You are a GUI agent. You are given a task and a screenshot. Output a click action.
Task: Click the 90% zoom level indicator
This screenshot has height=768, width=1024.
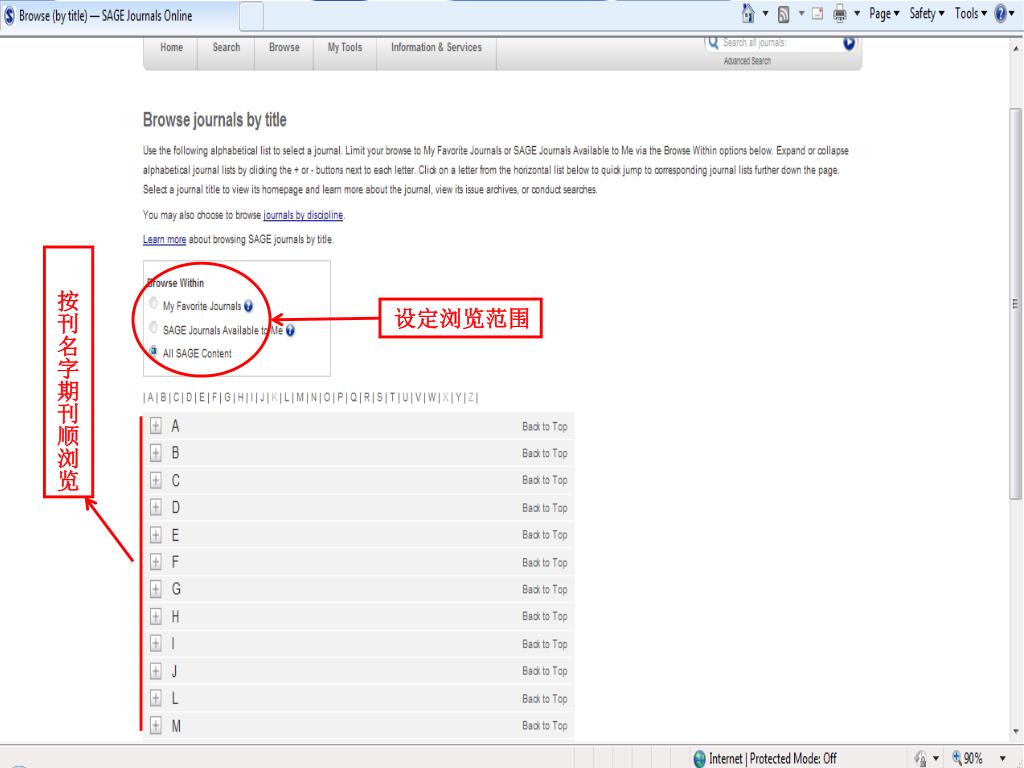point(973,758)
